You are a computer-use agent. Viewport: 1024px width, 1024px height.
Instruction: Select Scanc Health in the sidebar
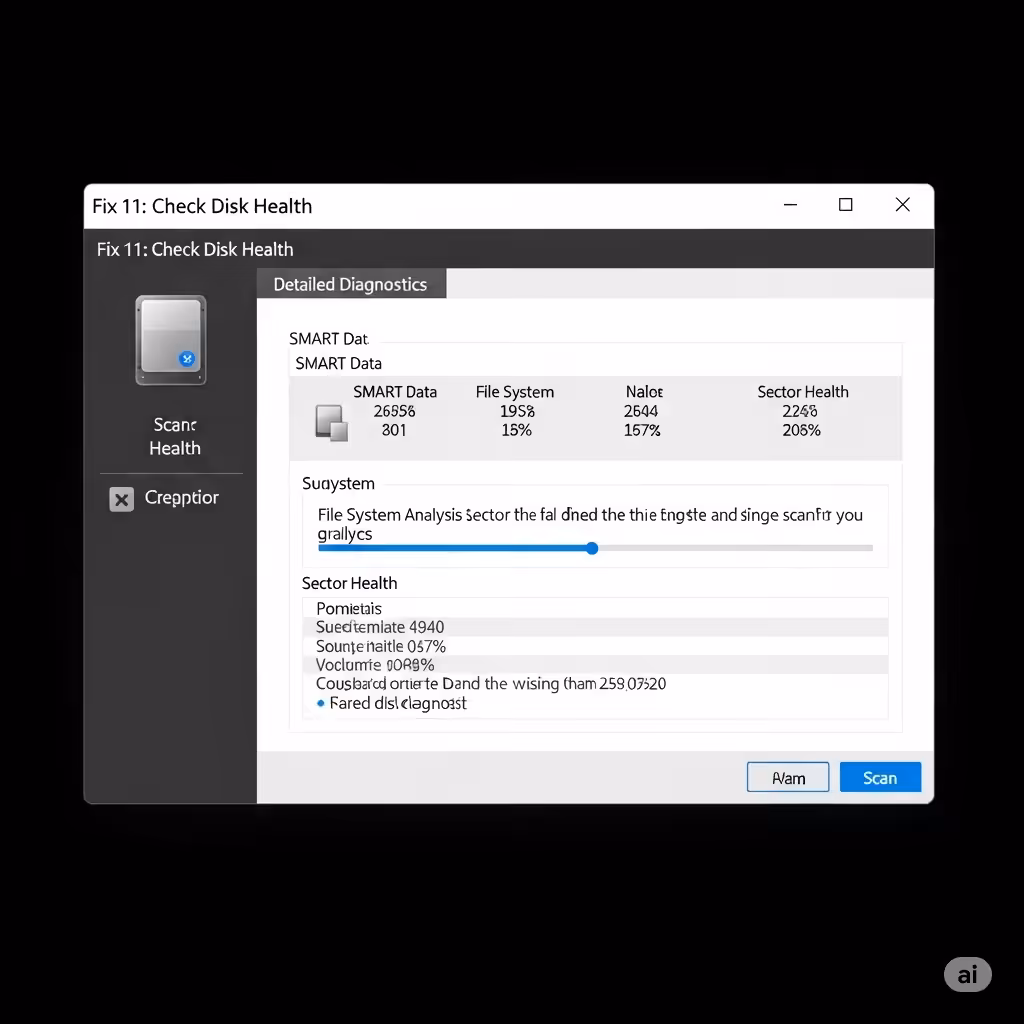pos(174,436)
